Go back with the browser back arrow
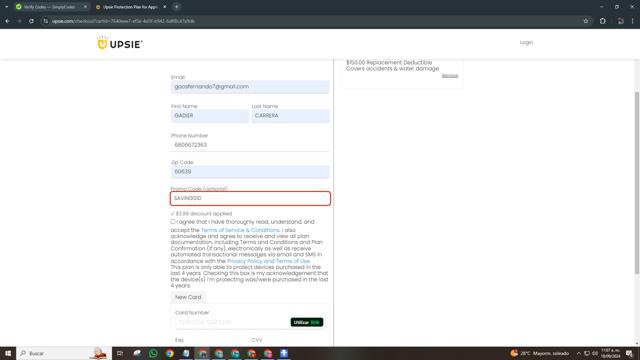 point(8,21)
